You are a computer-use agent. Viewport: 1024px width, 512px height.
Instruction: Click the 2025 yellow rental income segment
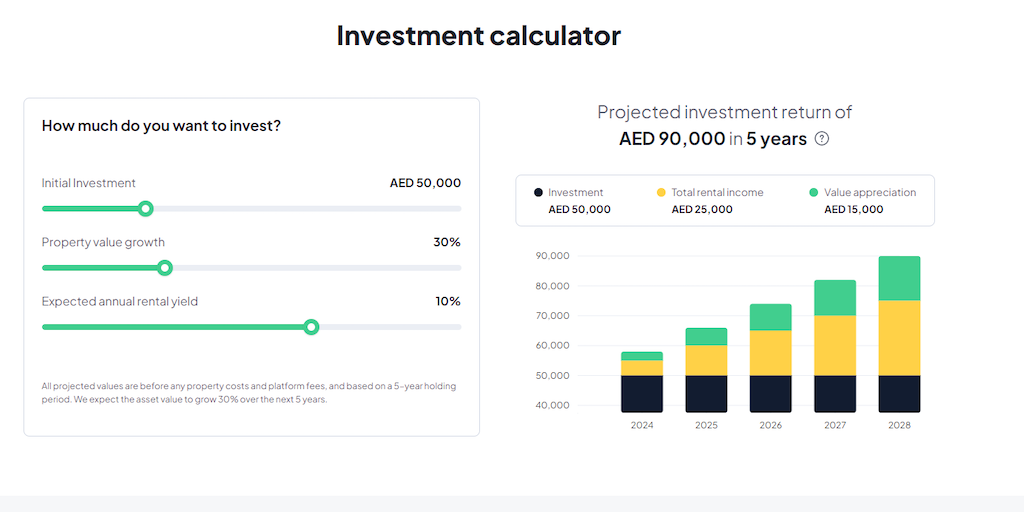[706, 360]
